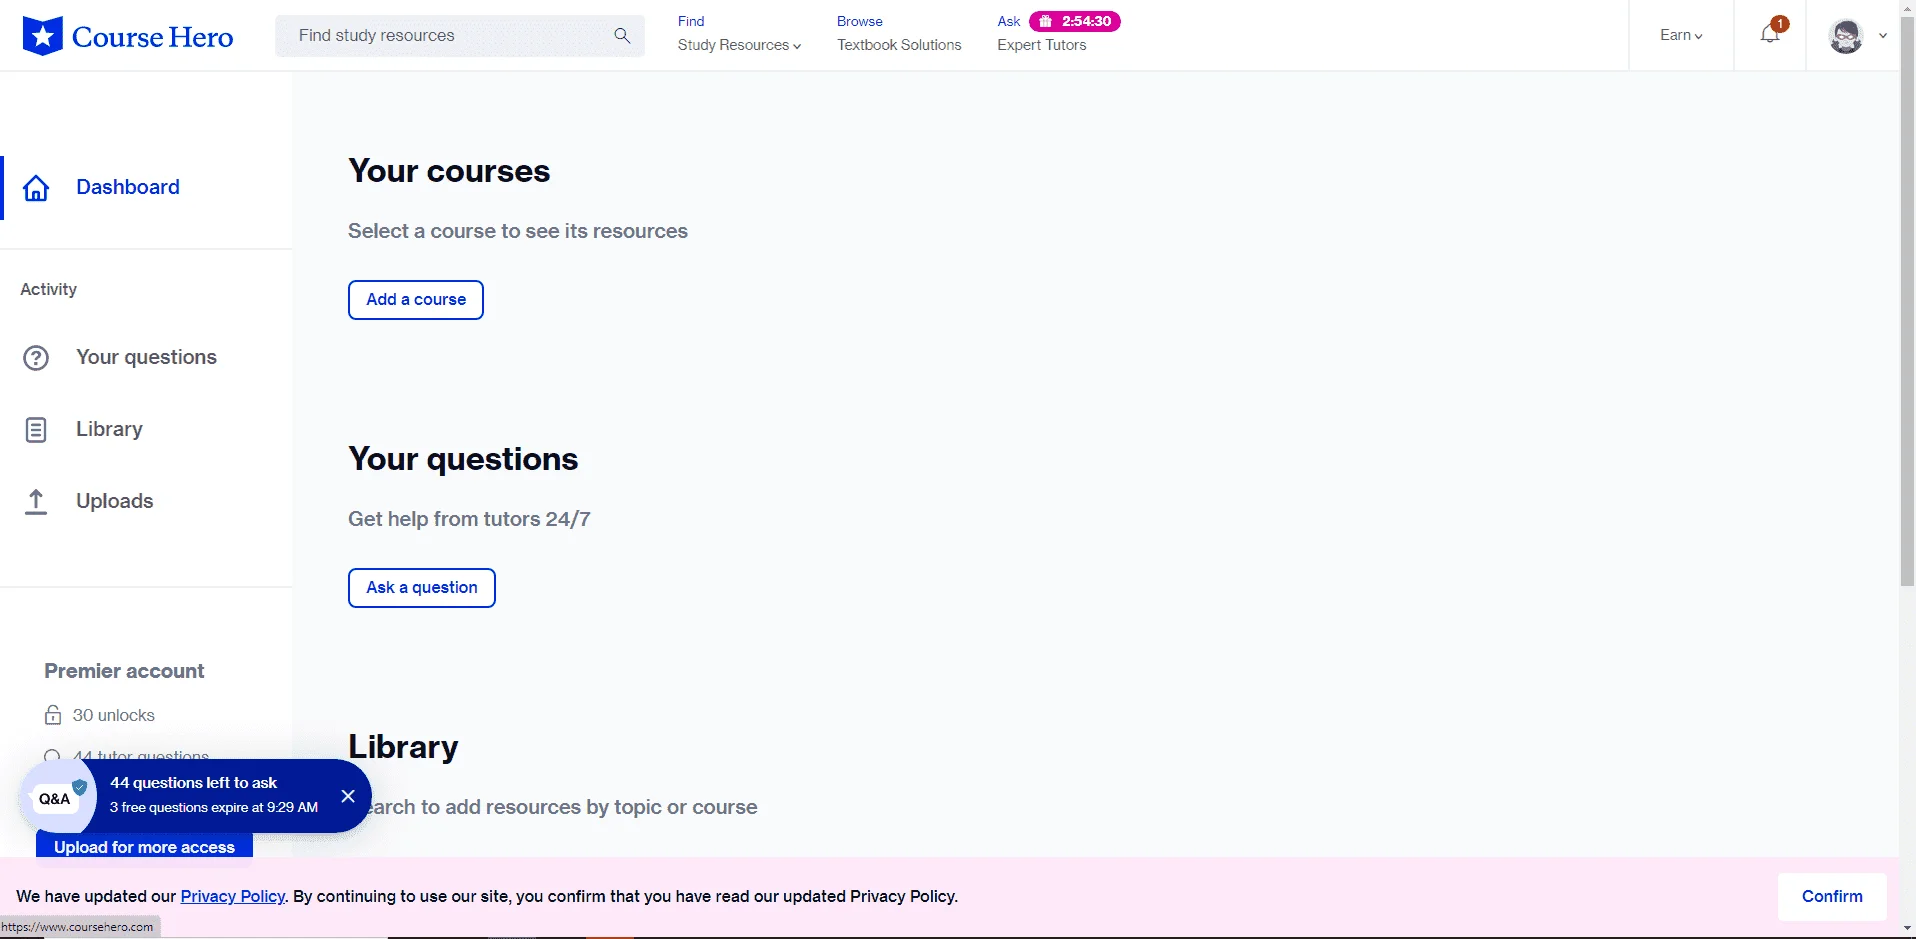Dismiss the questions left popup
The image size is (1916, 939).
[x=348, y=796]
